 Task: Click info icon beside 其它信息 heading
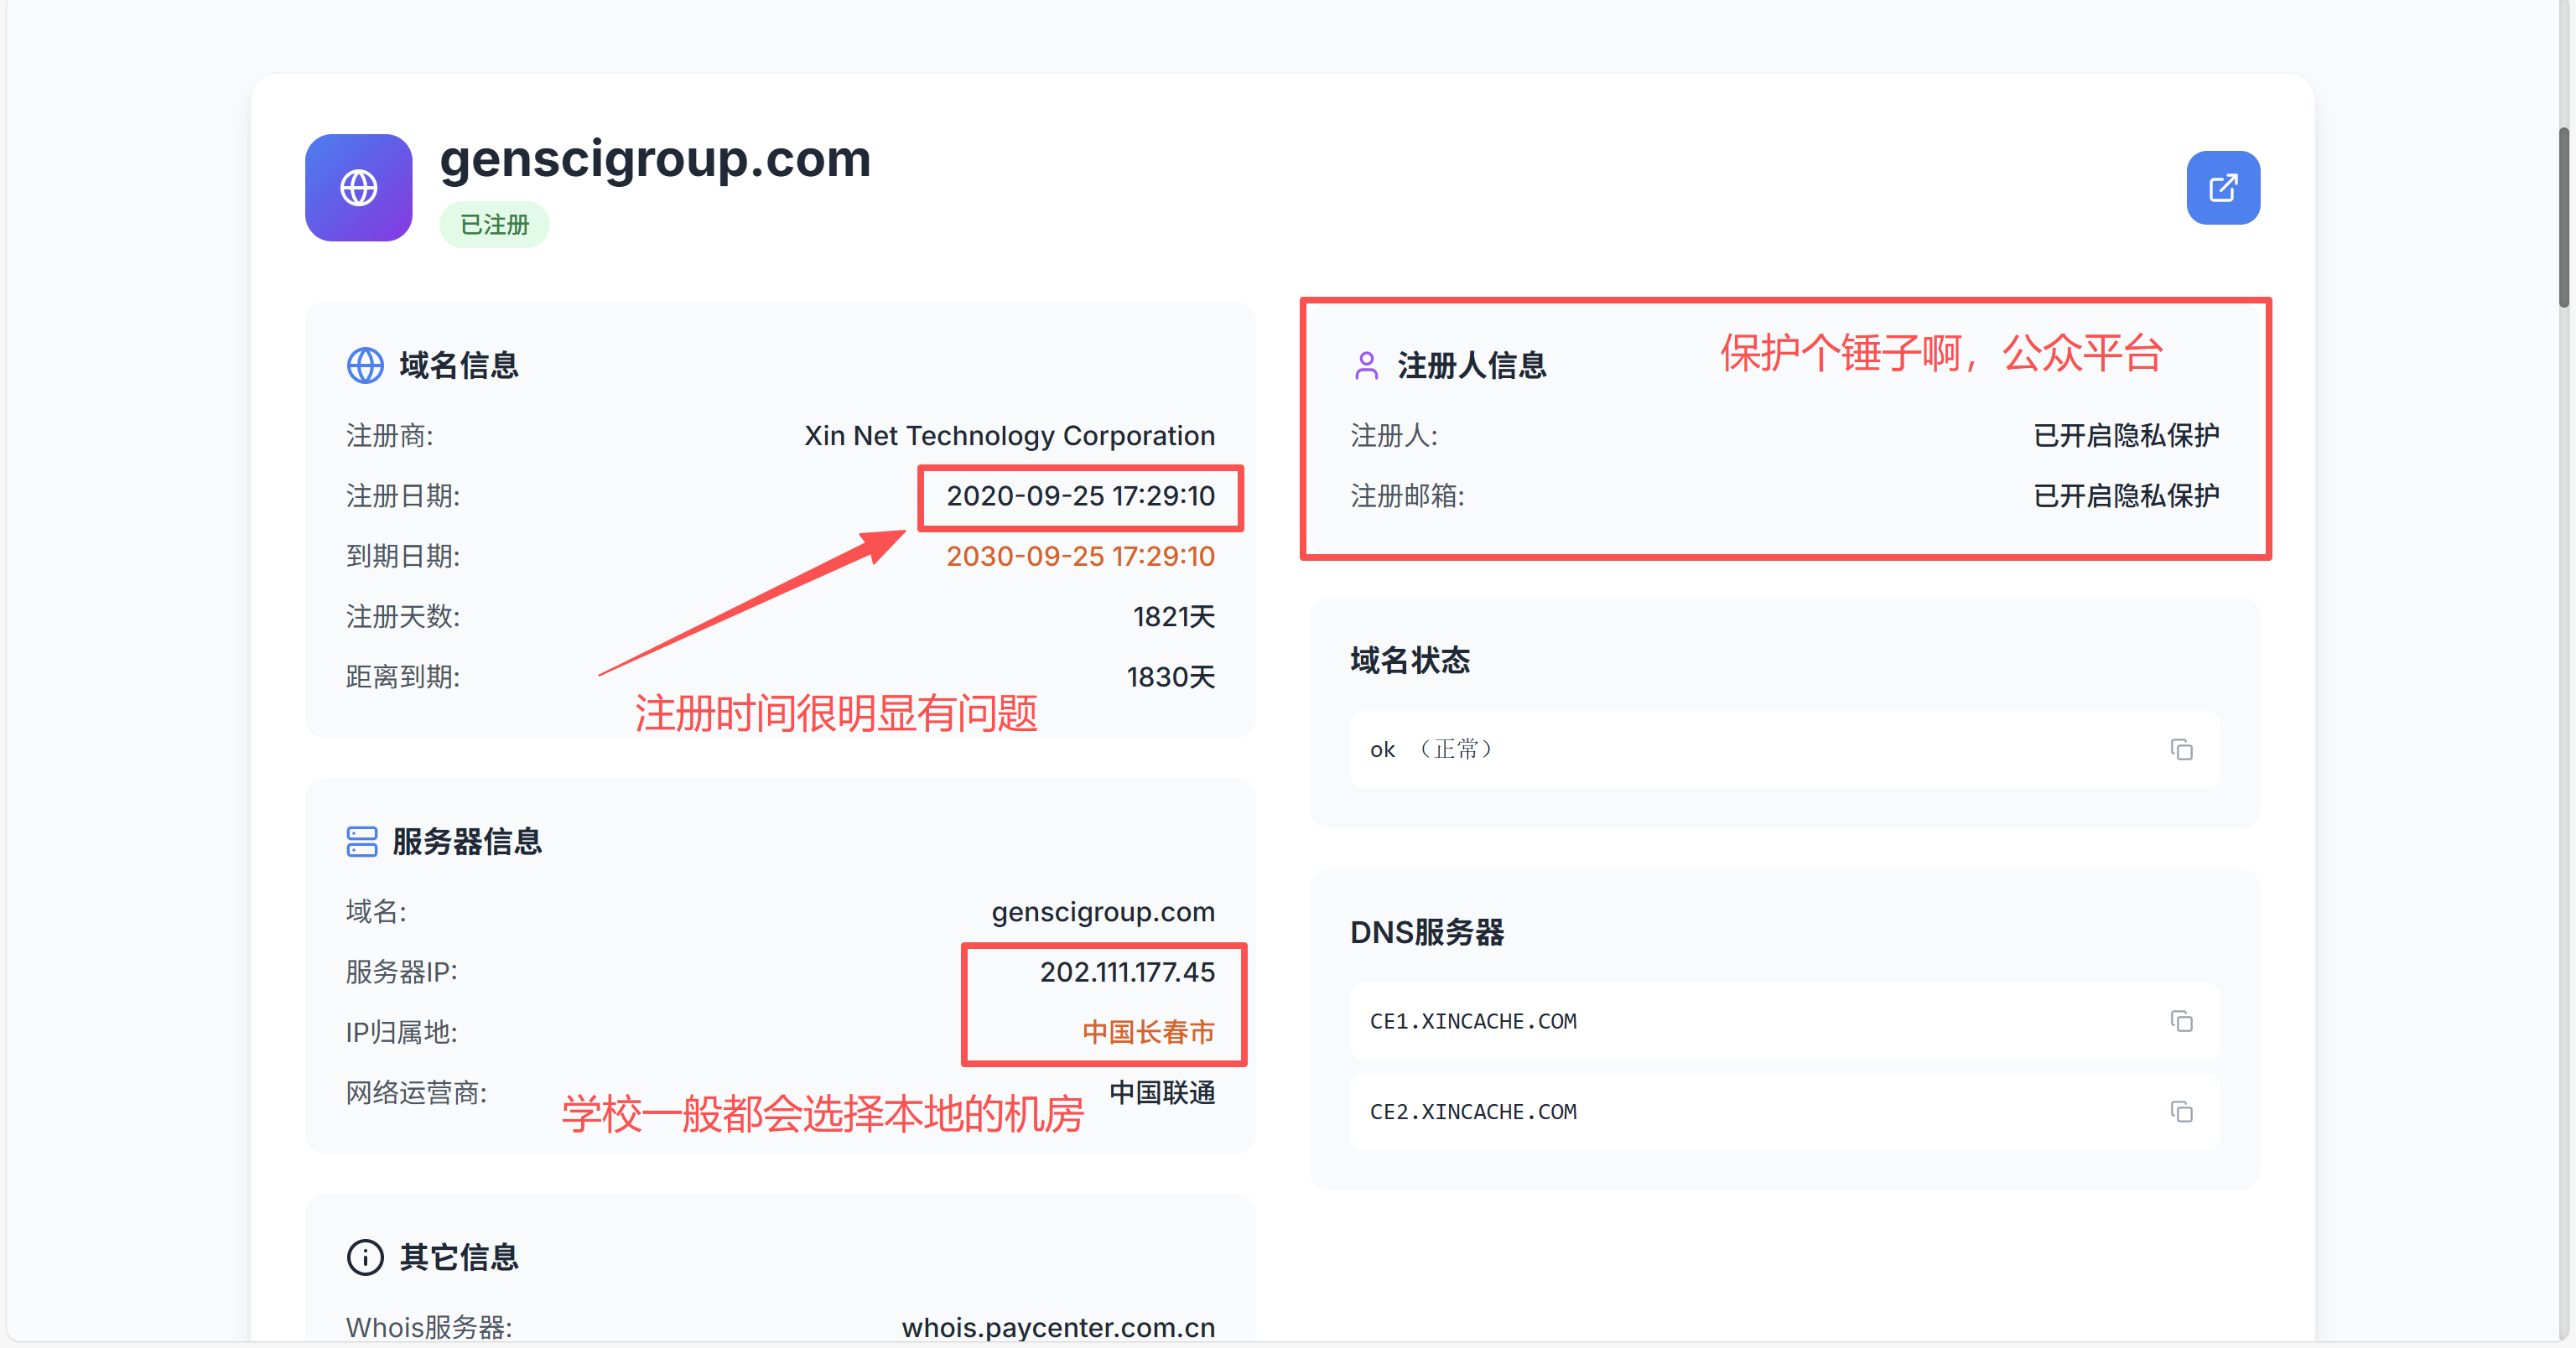[x=365, y=1257]
